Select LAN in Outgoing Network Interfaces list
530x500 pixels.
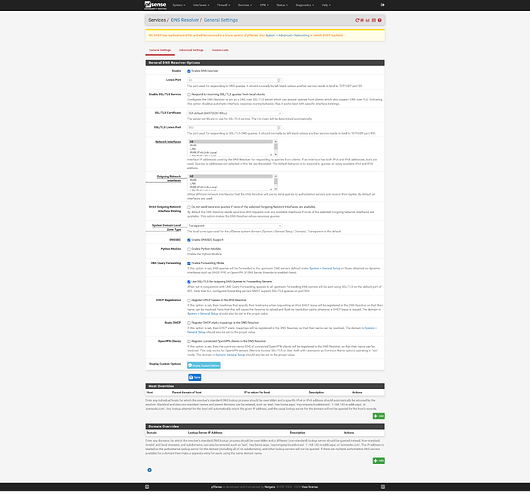pos(231,184)
